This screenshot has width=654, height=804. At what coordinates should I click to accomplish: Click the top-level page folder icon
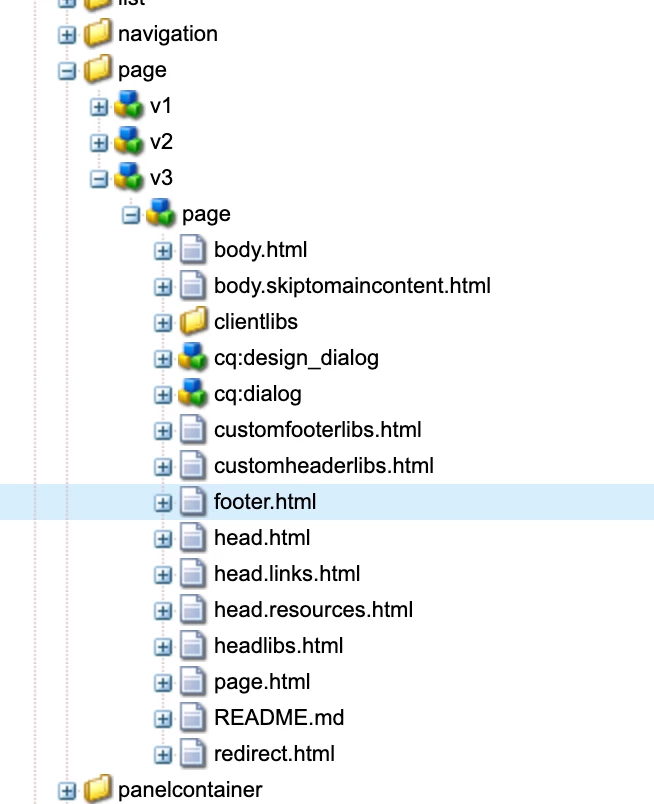97,69
